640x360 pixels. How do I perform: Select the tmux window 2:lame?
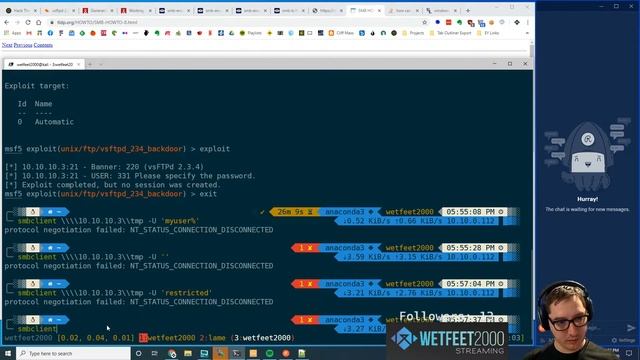(x=212, y=338)
